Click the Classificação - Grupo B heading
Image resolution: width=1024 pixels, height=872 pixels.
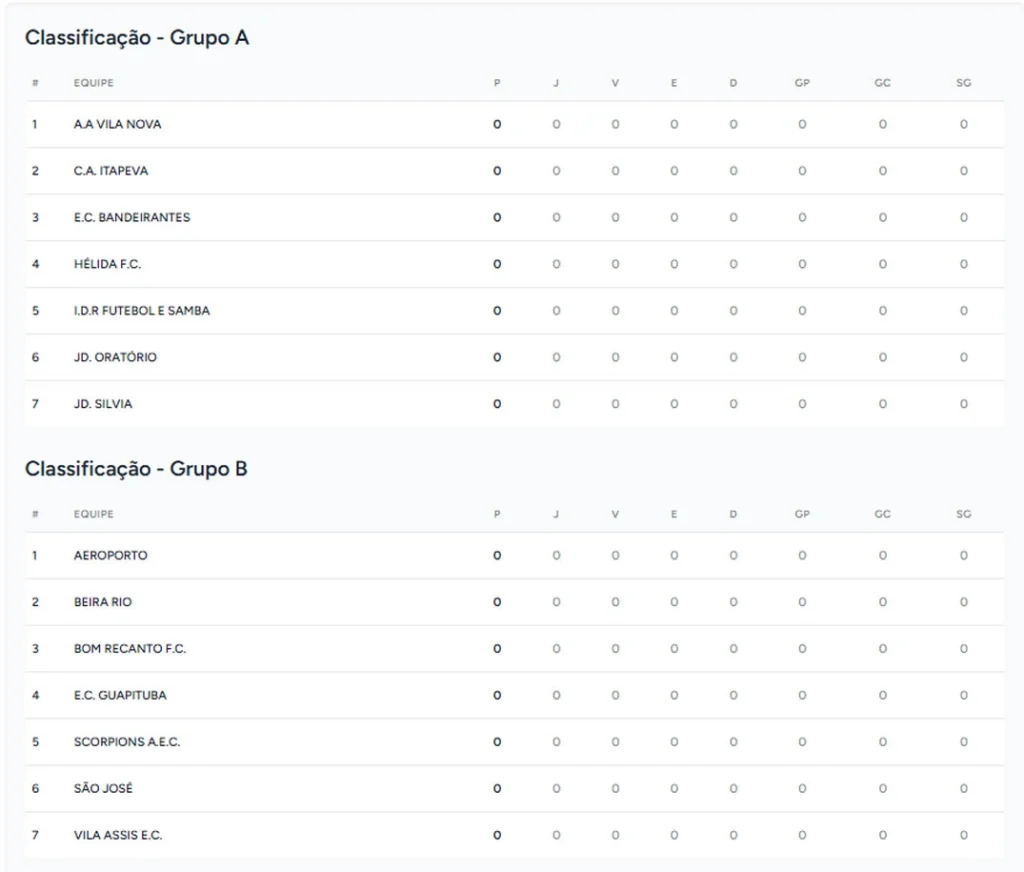136,469
